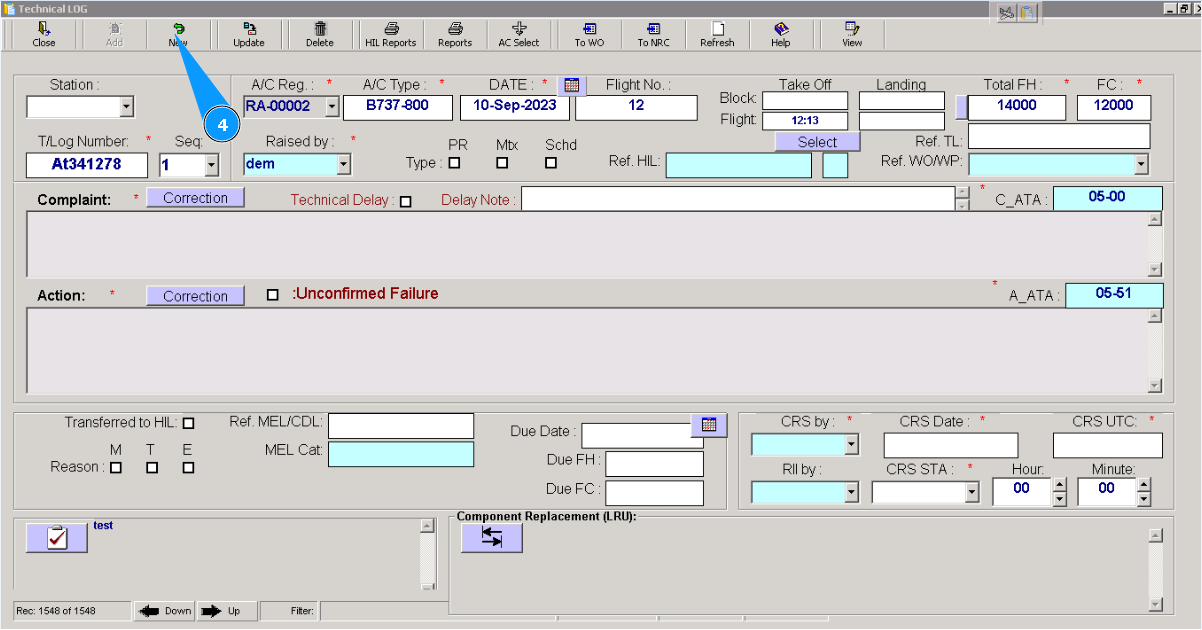1202x630 pixels.
Task: Click the checklist clipboard icon
Action: pyautogui.click(x=57, y=537)
